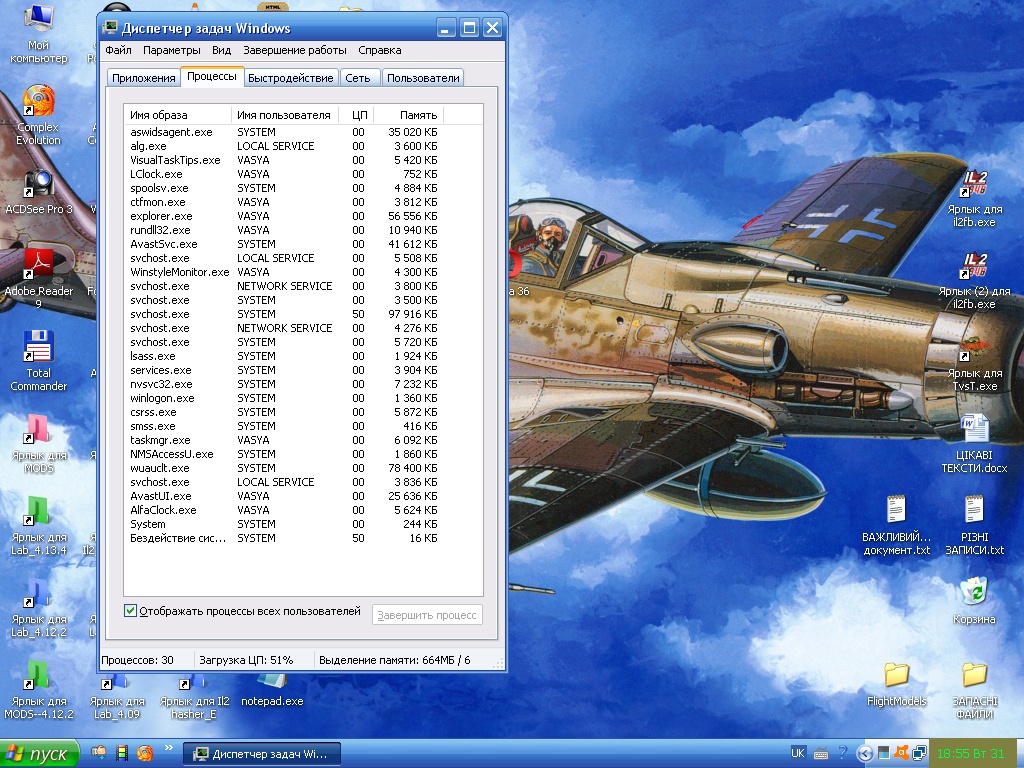Switch to the Быстродействие tab

click(x=290, y=78)
